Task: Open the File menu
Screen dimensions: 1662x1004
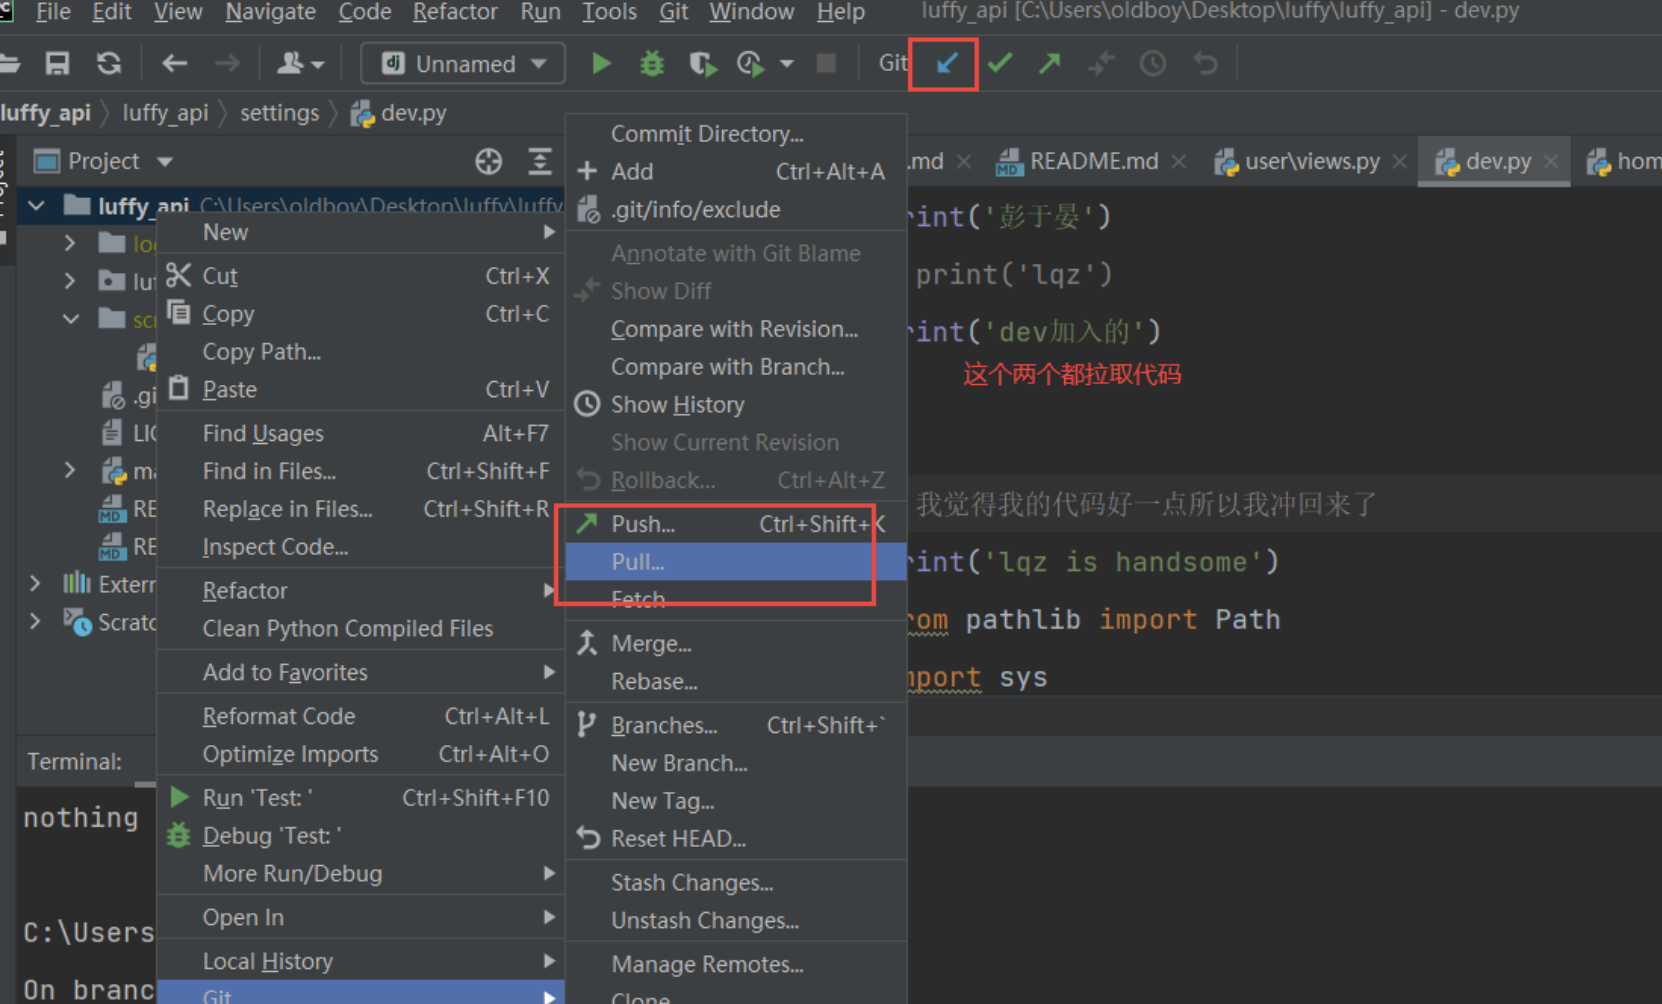Action: click(53, 12)
